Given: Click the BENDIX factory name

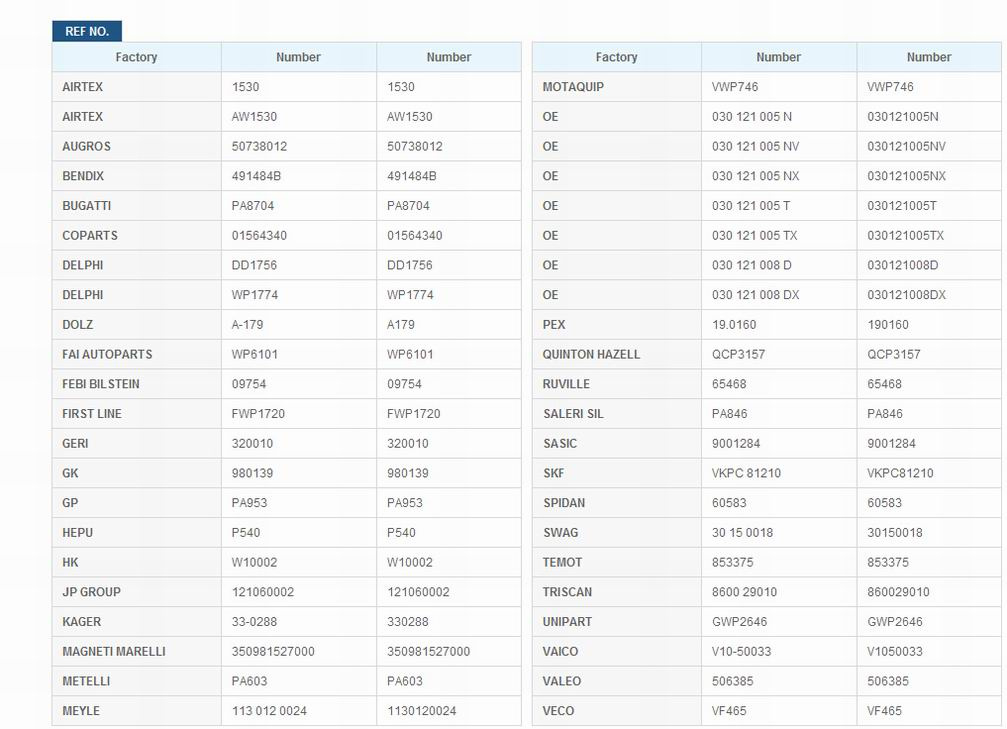Looking at the screenshot, I should click(83, 176).
